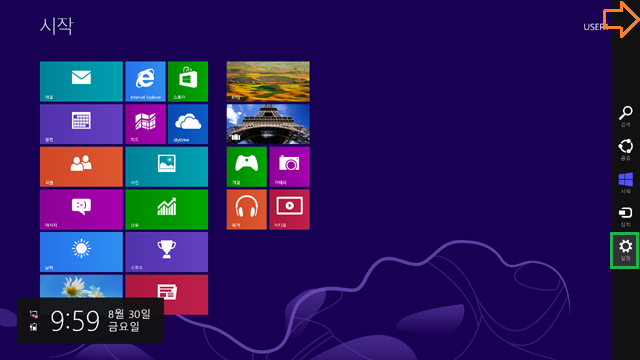Open the Maps tile
640x360 pixels.
click(x=145, y=124)
